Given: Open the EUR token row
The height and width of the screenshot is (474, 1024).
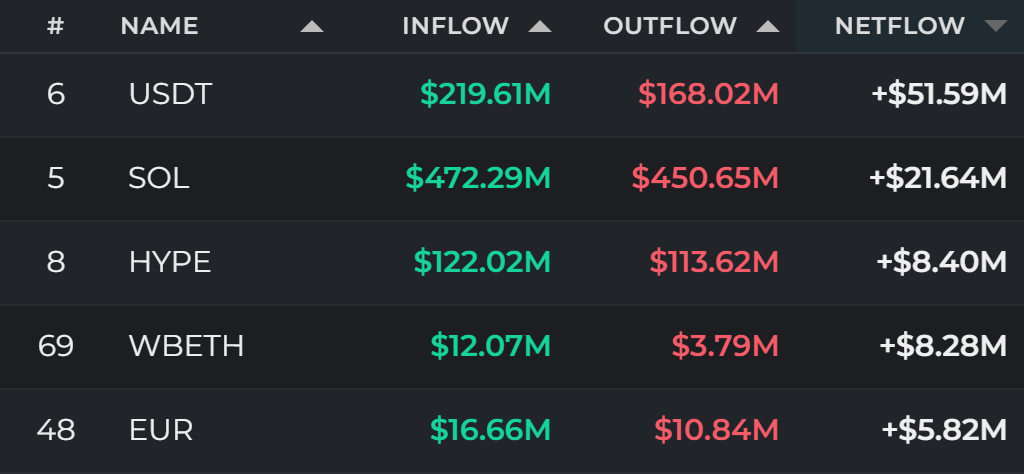Looking at the screenshot, I should pos(512,430).
